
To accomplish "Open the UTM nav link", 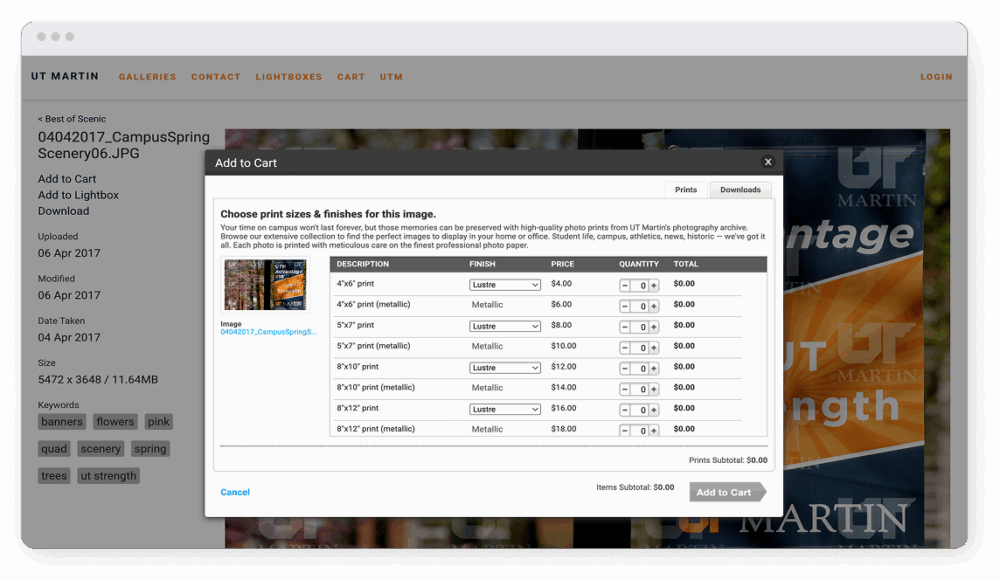I will [391, 77].
